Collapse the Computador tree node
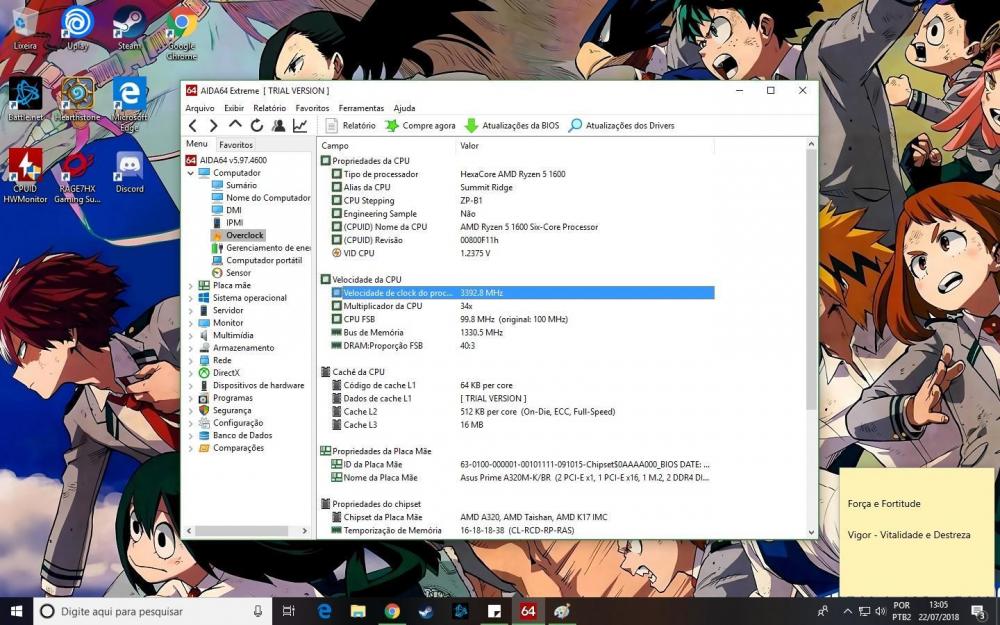This screenshot has height=625, width=1000. pos(191,173)
